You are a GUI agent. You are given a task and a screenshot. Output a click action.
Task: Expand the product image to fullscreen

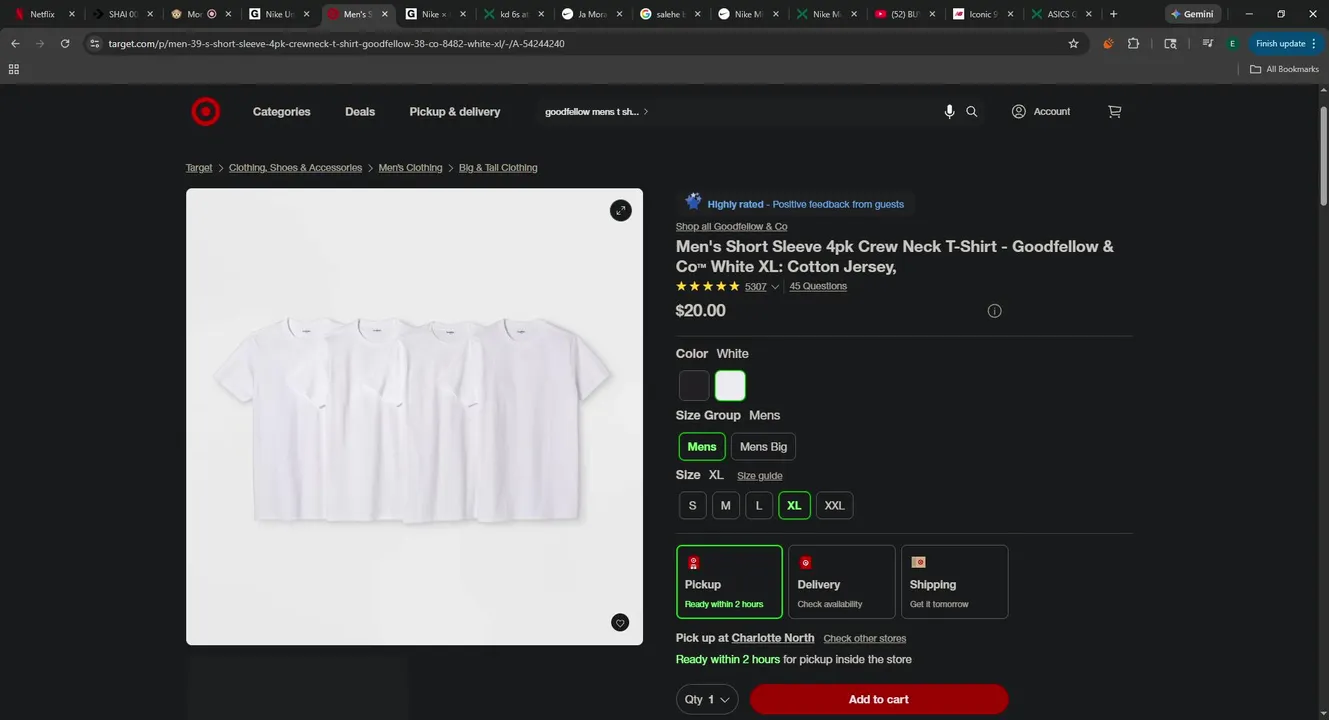pos(621,210)
